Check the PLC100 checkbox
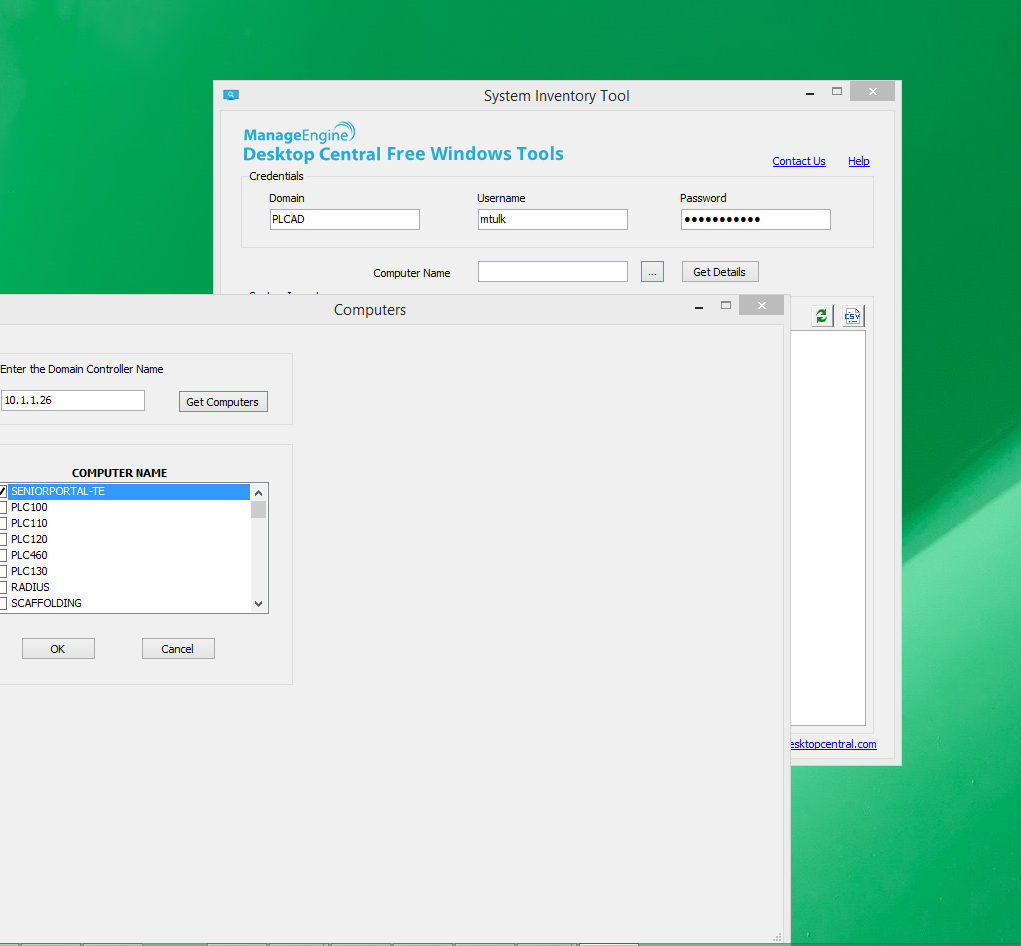Screen dimensions: 1021x946 point(3,507)
